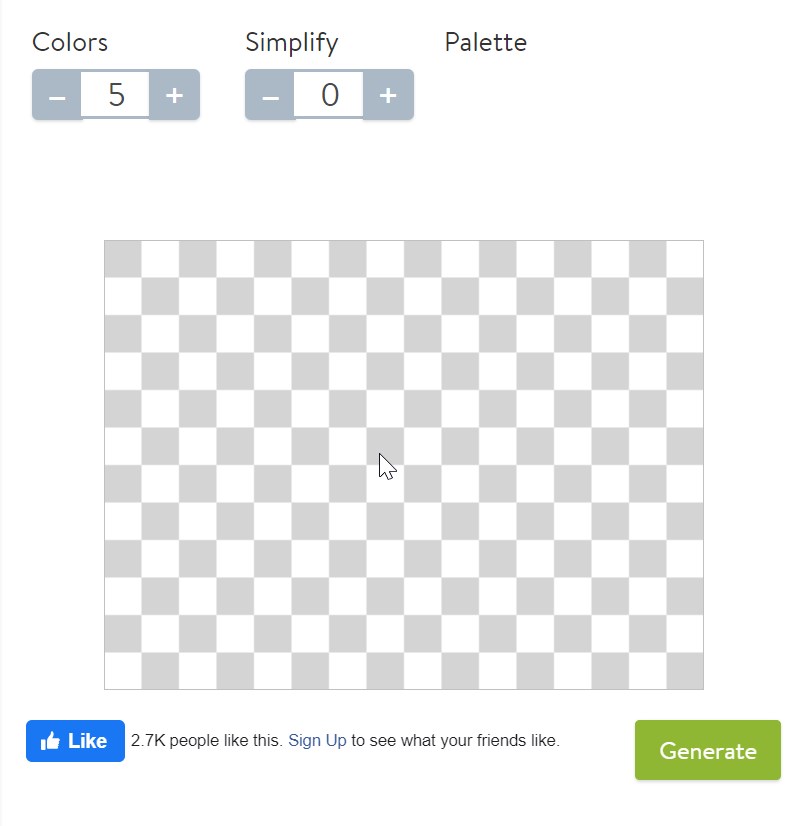Increase the Simplify value with plus
Viewport: 806px width, 826px height.
(x=388, y=96)
